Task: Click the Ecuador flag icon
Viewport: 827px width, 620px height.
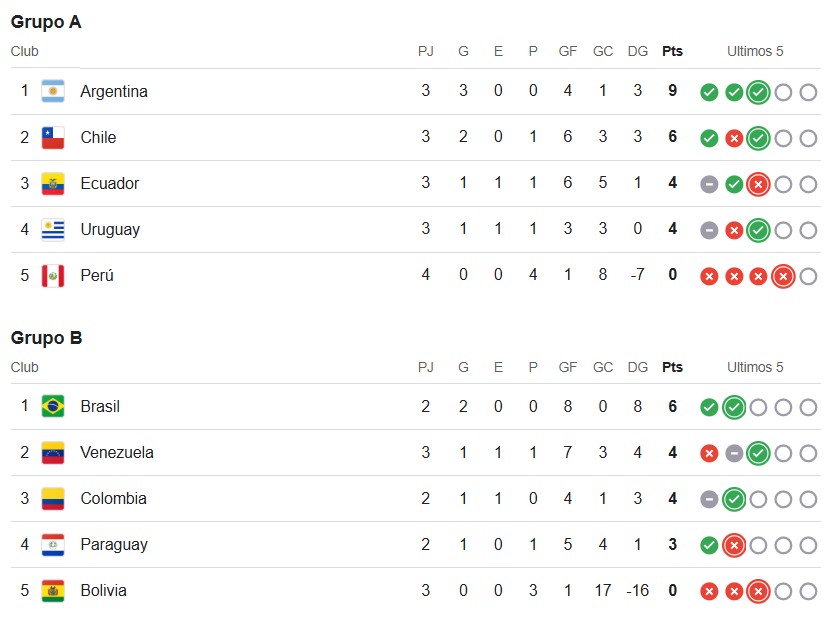Action: click(x=53, y=183)
